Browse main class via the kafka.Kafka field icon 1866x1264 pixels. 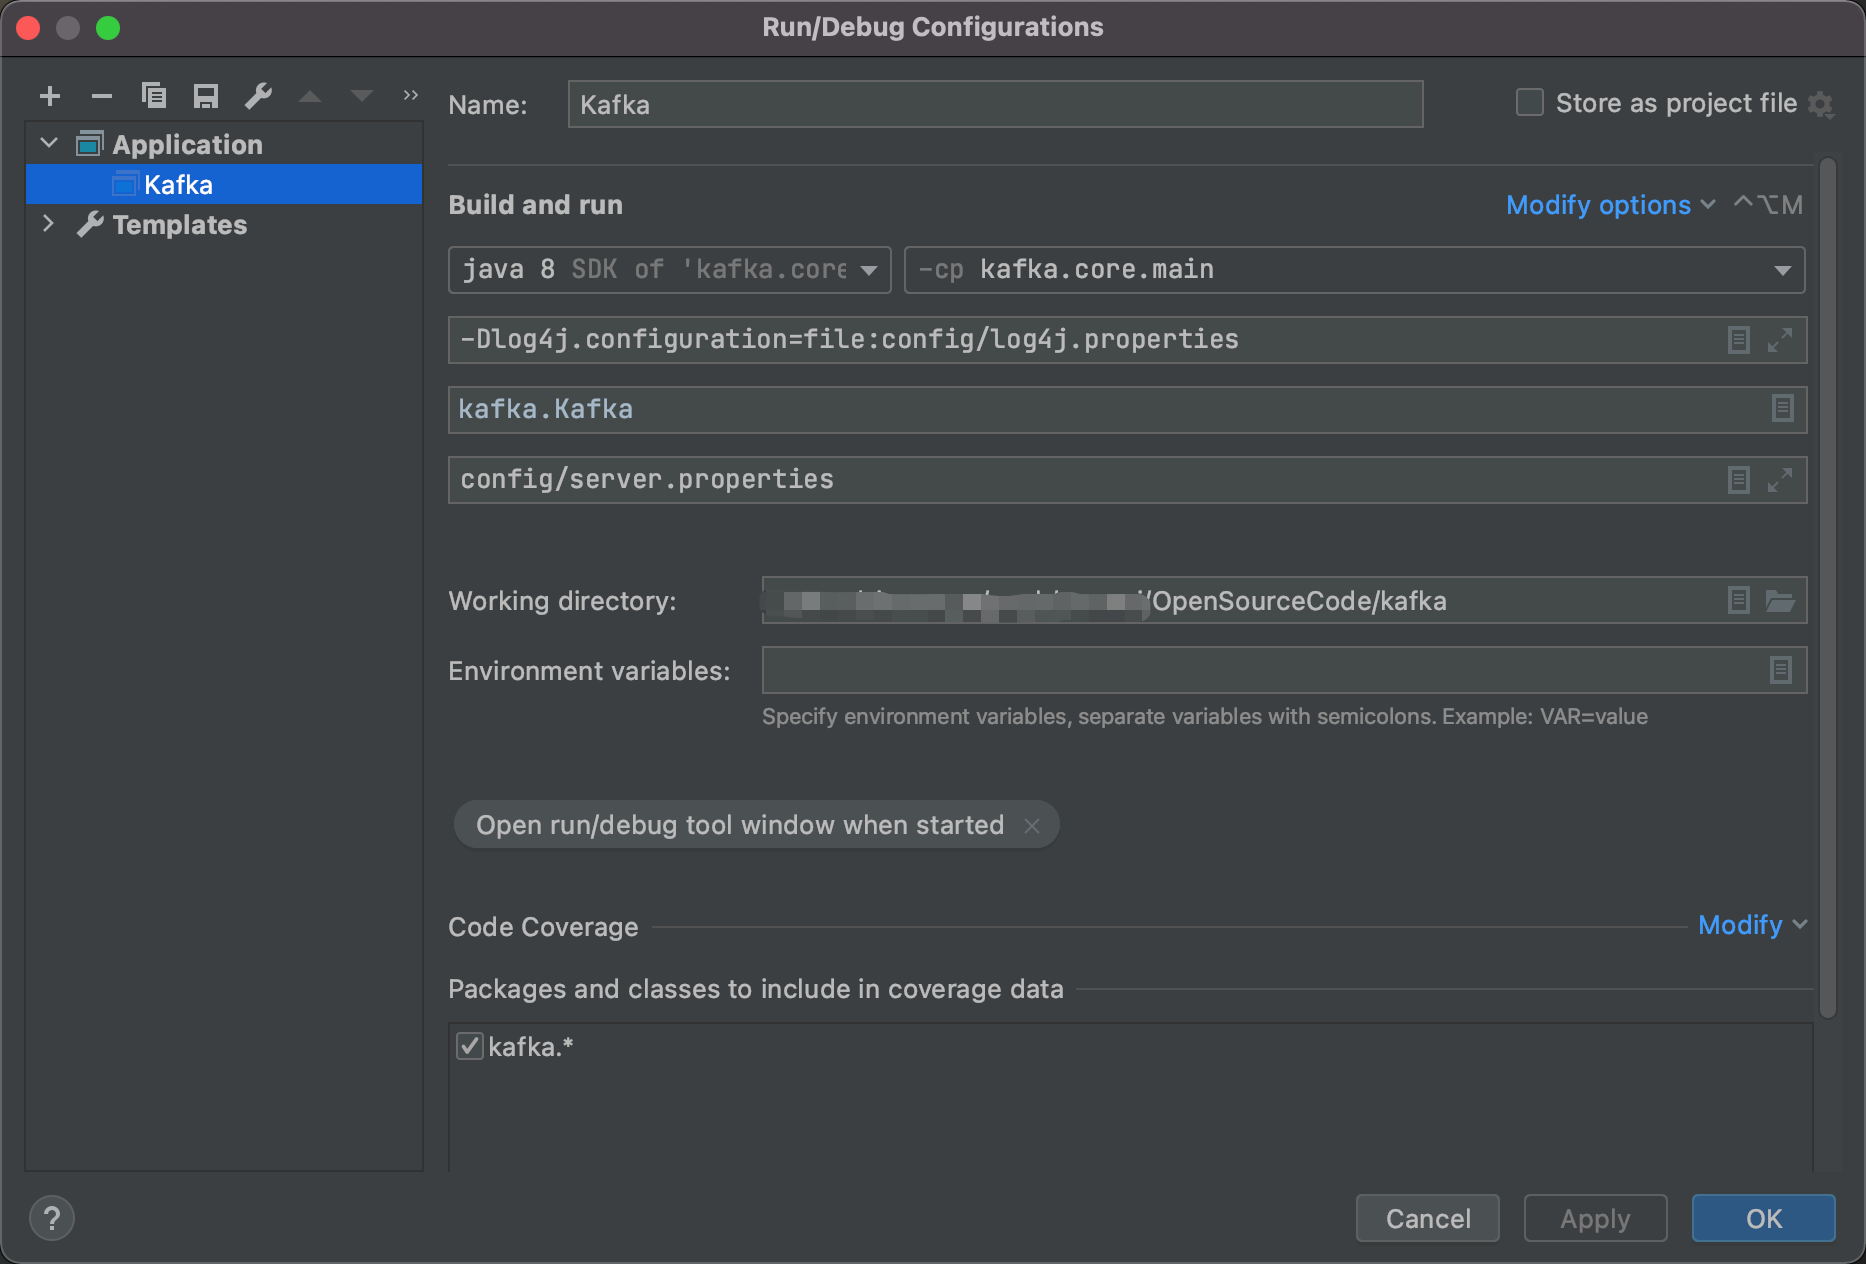click(1782, 408)
